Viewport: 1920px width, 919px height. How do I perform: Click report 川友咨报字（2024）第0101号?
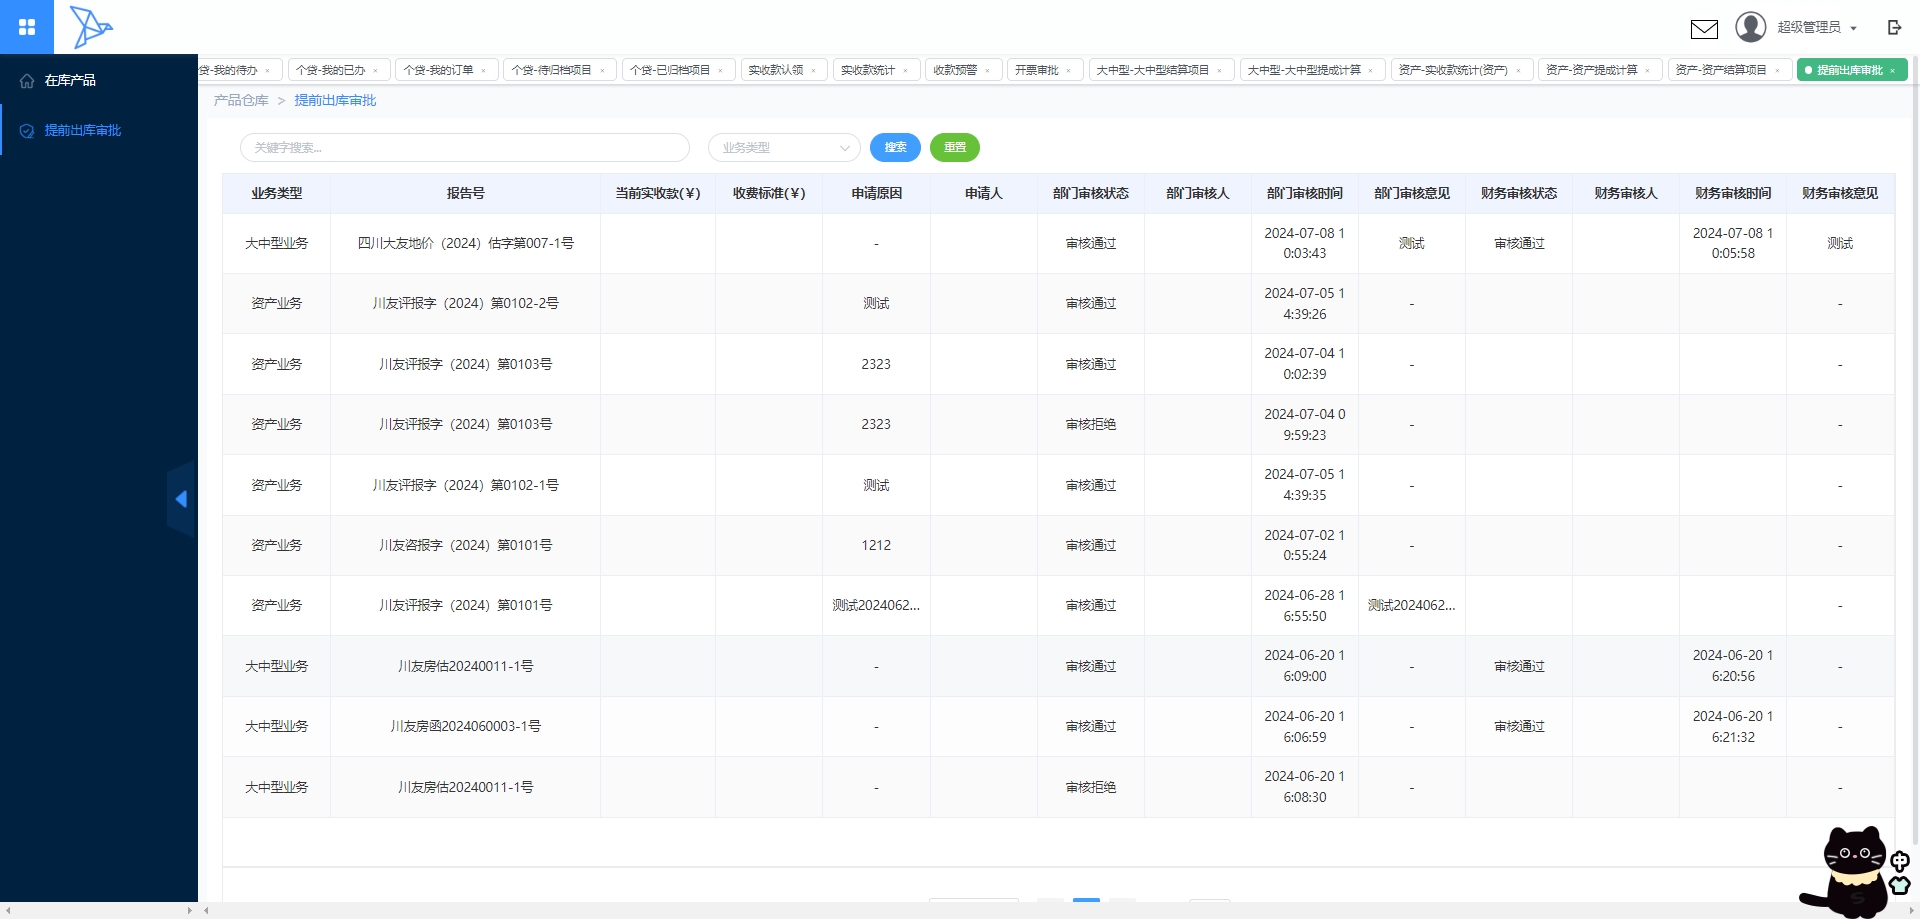465,545
